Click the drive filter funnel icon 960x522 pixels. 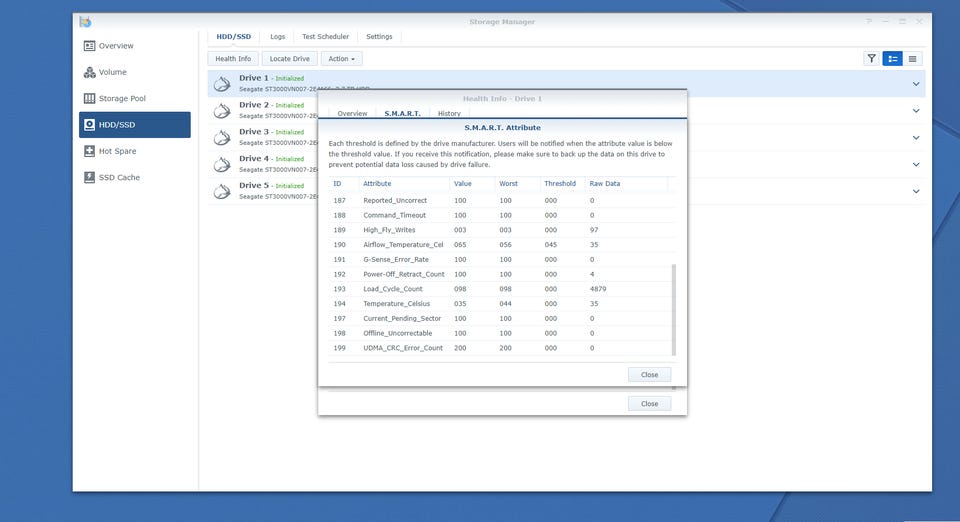point(871,59)
